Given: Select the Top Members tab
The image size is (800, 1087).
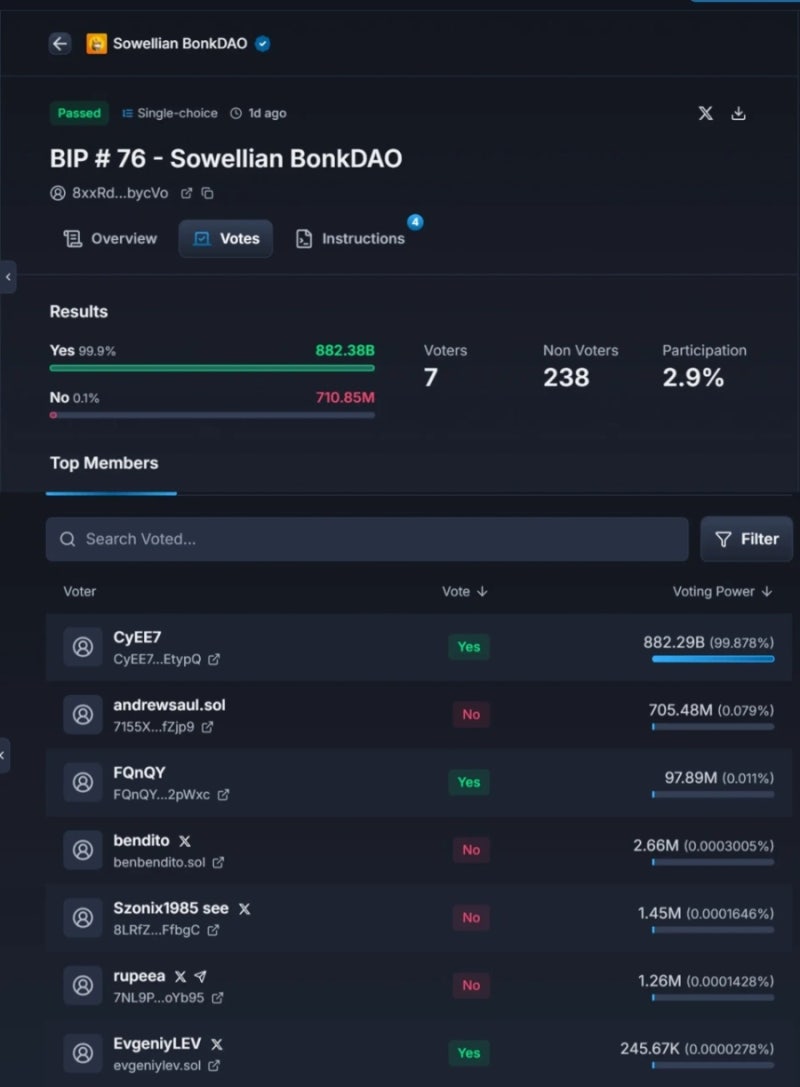Looking at the screenshot, I should [104, 463].
